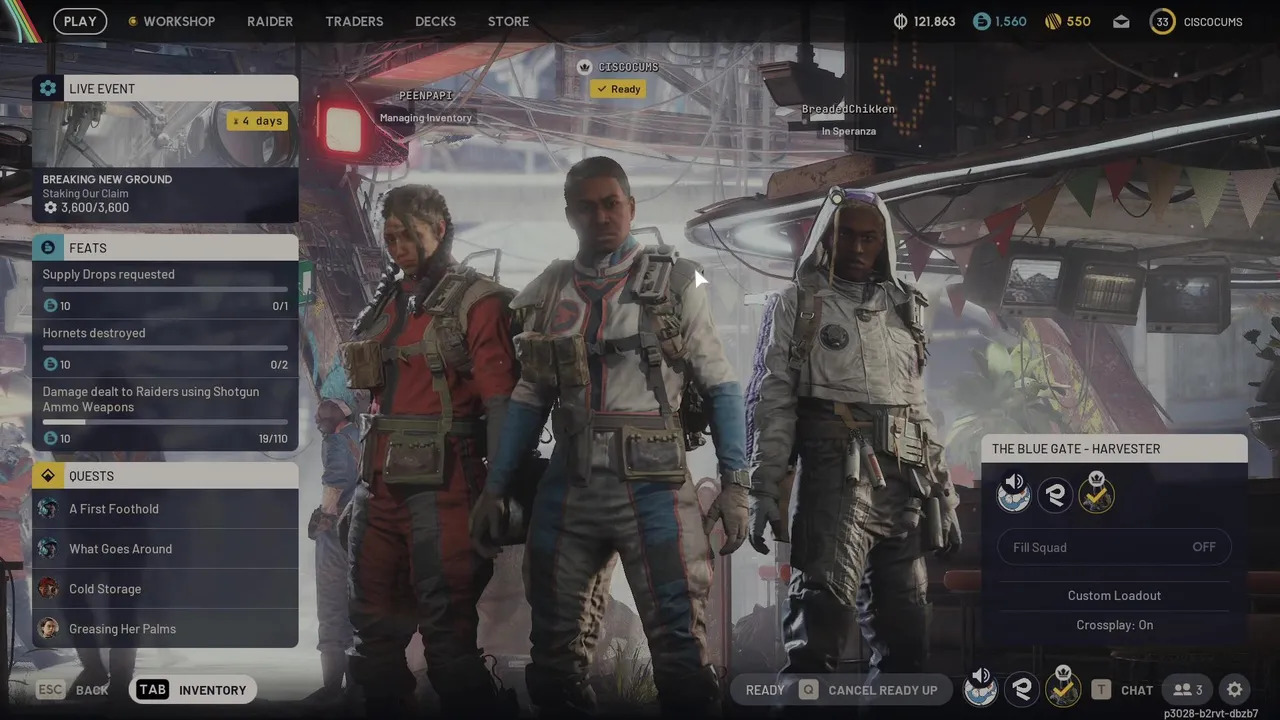The height and width of the screenshot is (720, 1280).
Task: Click yellow checkmark player icon in Blue Gate panel
Action: [x=1096, y=493]
